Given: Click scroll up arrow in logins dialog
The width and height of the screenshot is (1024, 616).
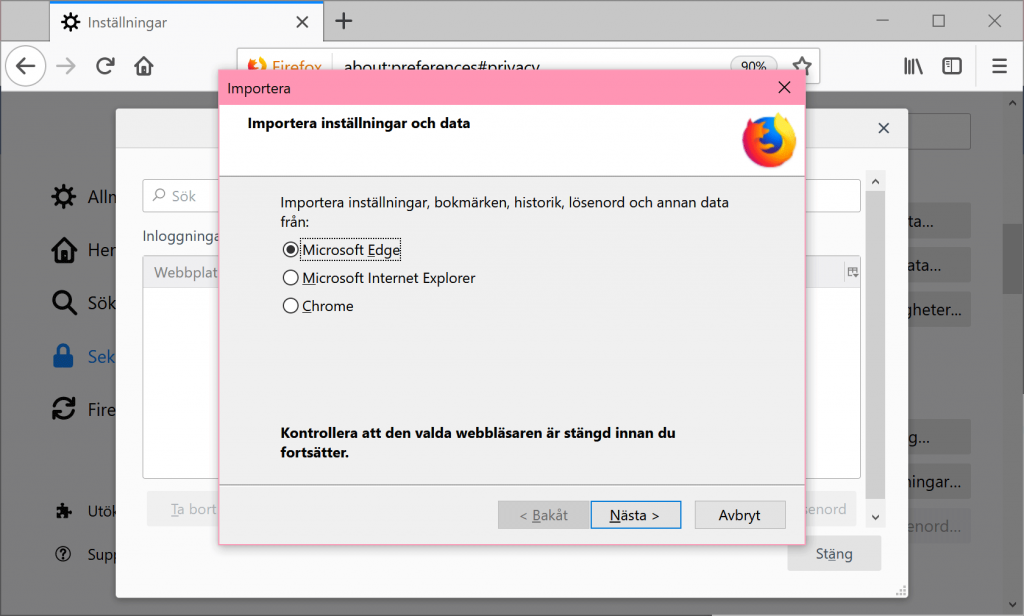Looking at the screenshot, I should click(x=875, y=182).
